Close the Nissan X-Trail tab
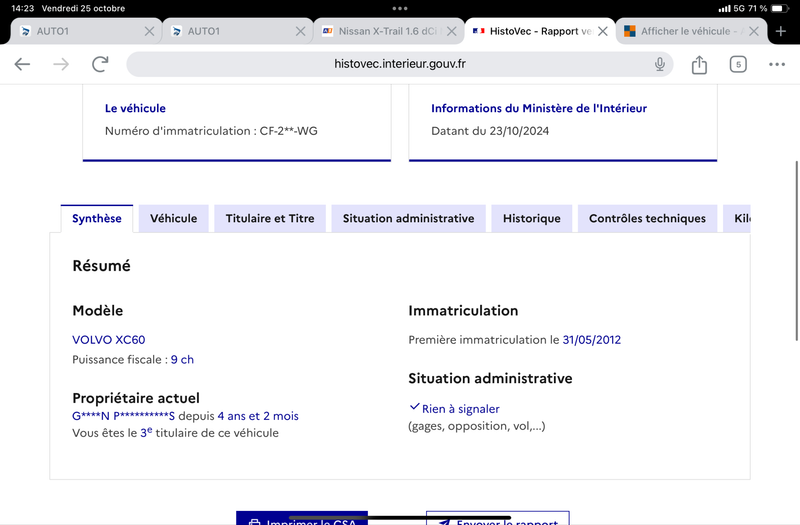Screen dimensions: 800x525 452,32
